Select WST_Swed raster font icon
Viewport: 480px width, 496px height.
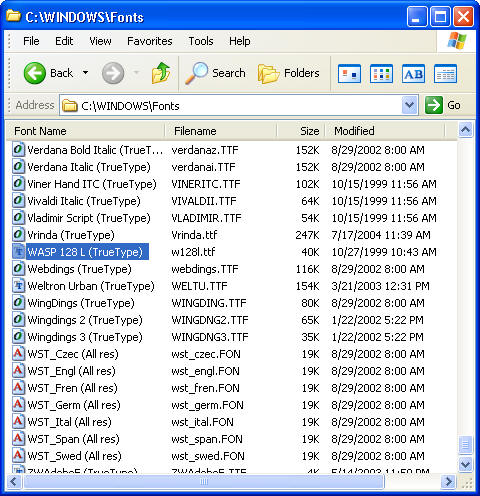(x=18, y=455)
